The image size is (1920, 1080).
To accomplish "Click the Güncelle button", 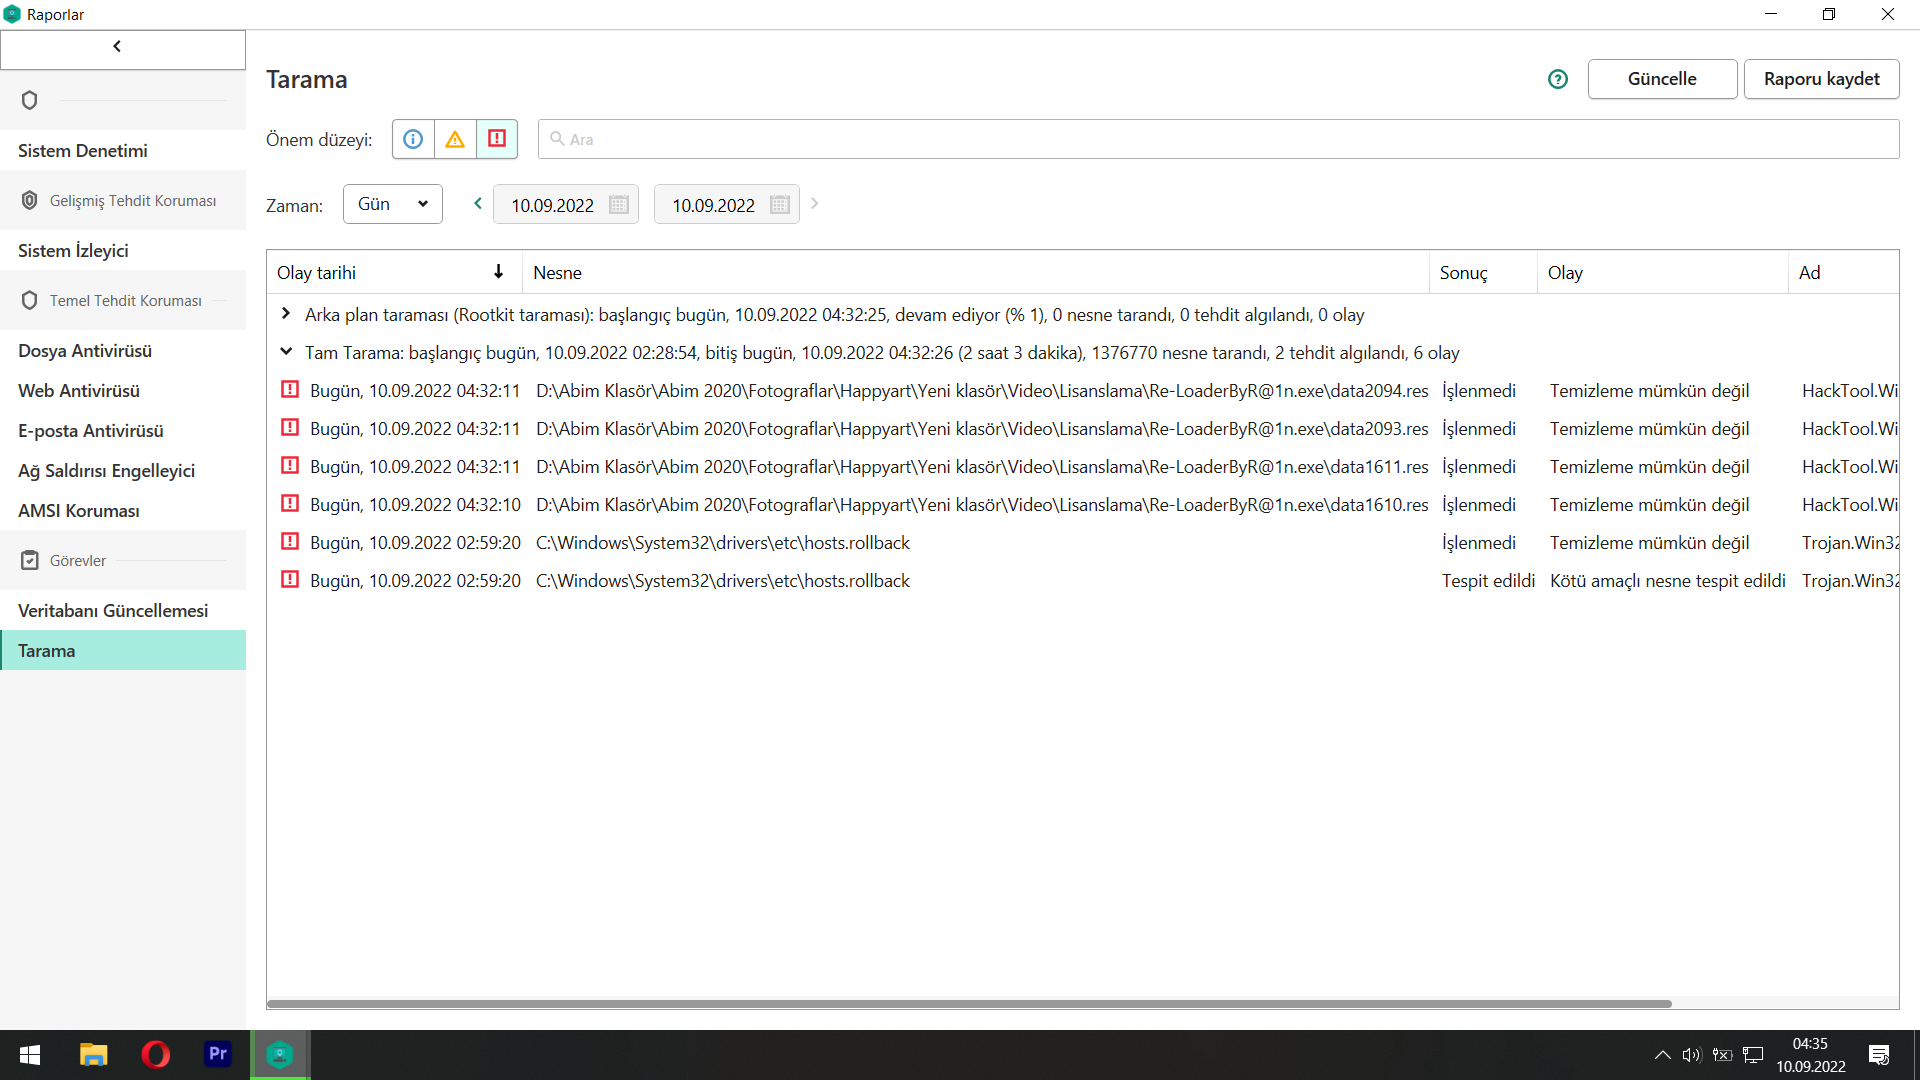I will 1661,79.
